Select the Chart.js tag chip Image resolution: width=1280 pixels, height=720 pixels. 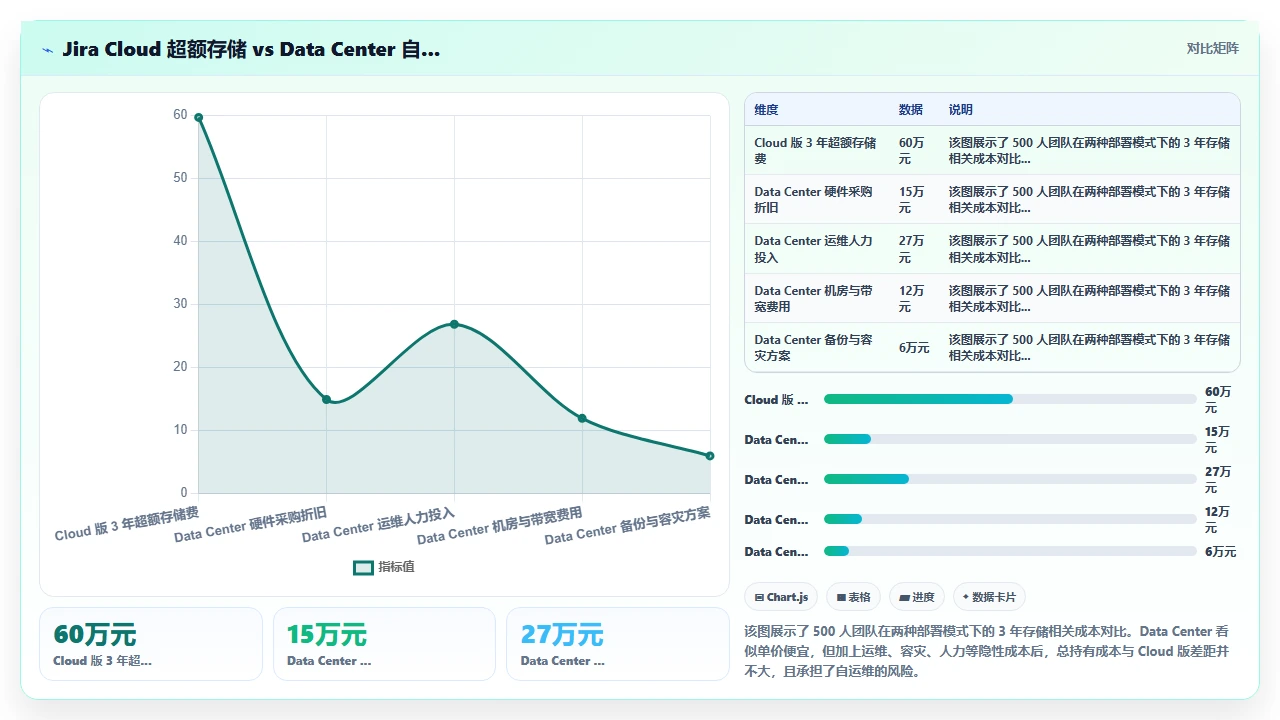(781, 597)
